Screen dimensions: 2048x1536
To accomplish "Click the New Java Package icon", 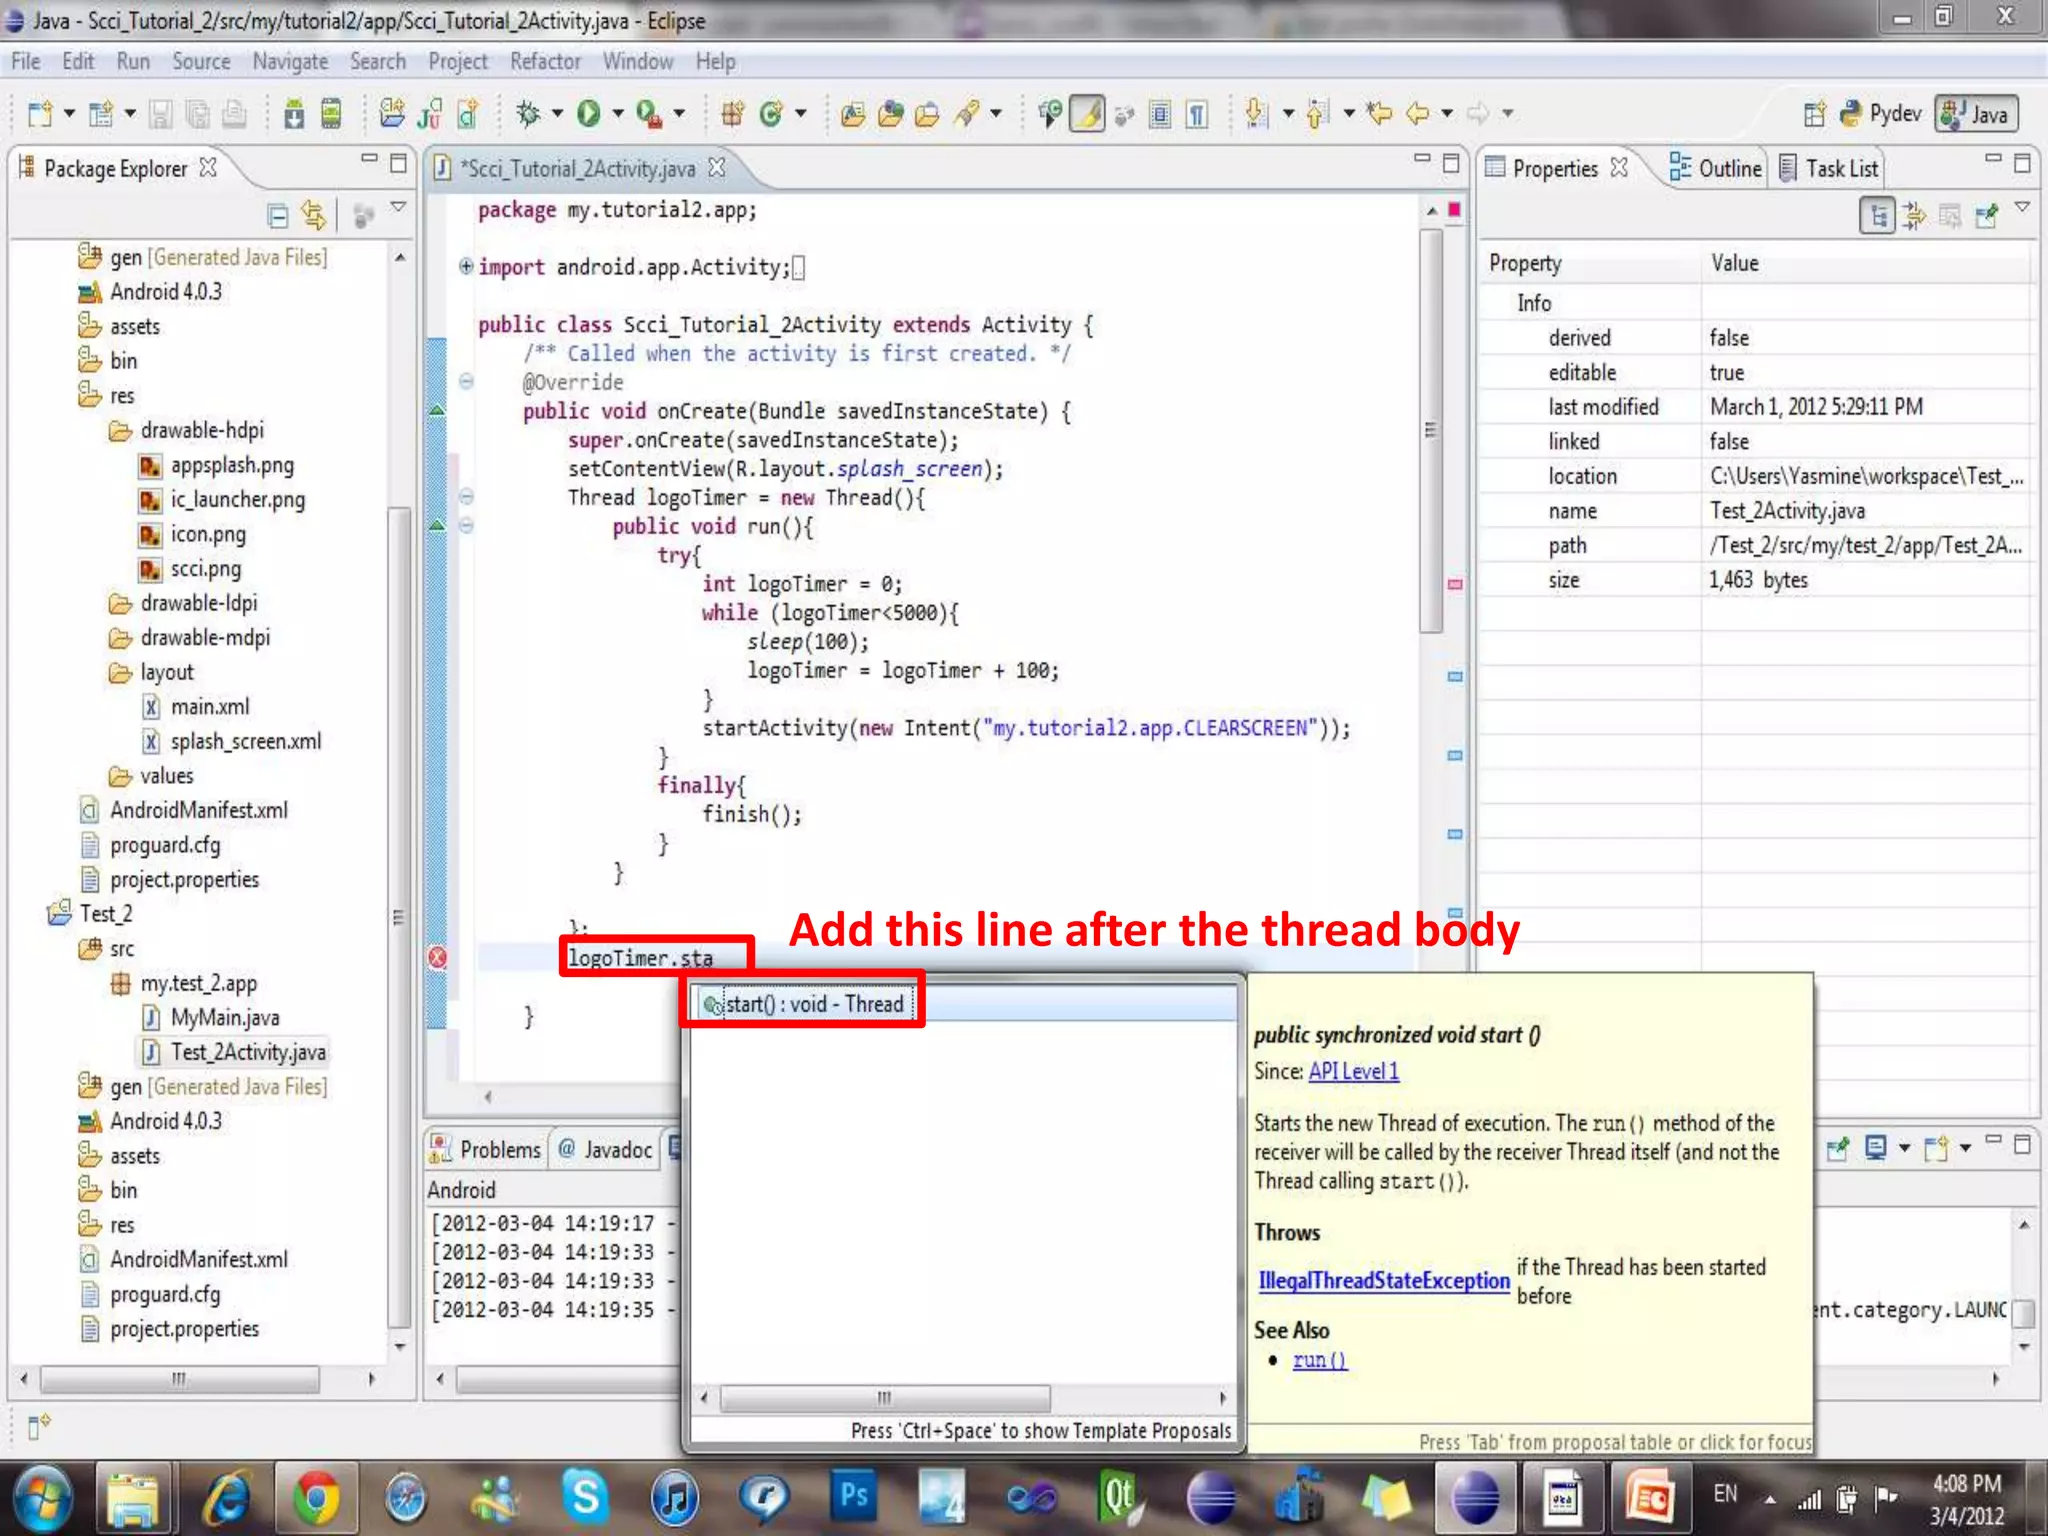I will click(x=732, y=114).
